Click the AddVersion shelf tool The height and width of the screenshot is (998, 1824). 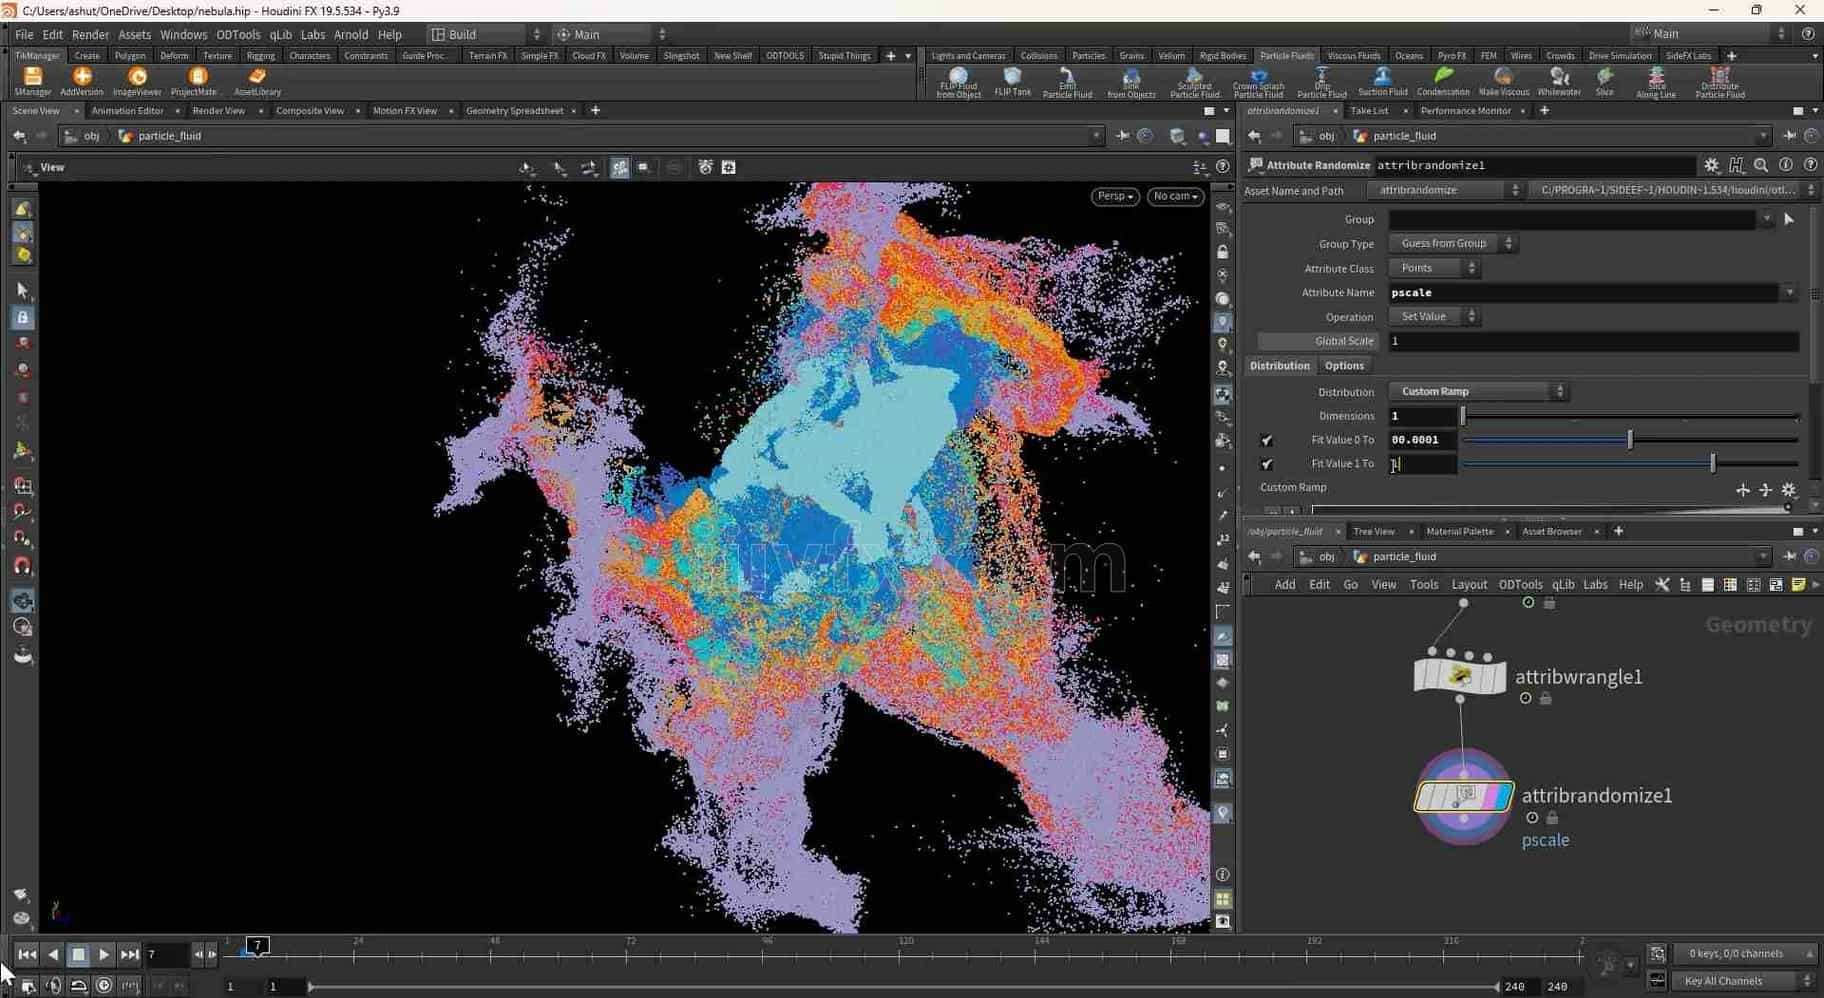click(82, 81)
